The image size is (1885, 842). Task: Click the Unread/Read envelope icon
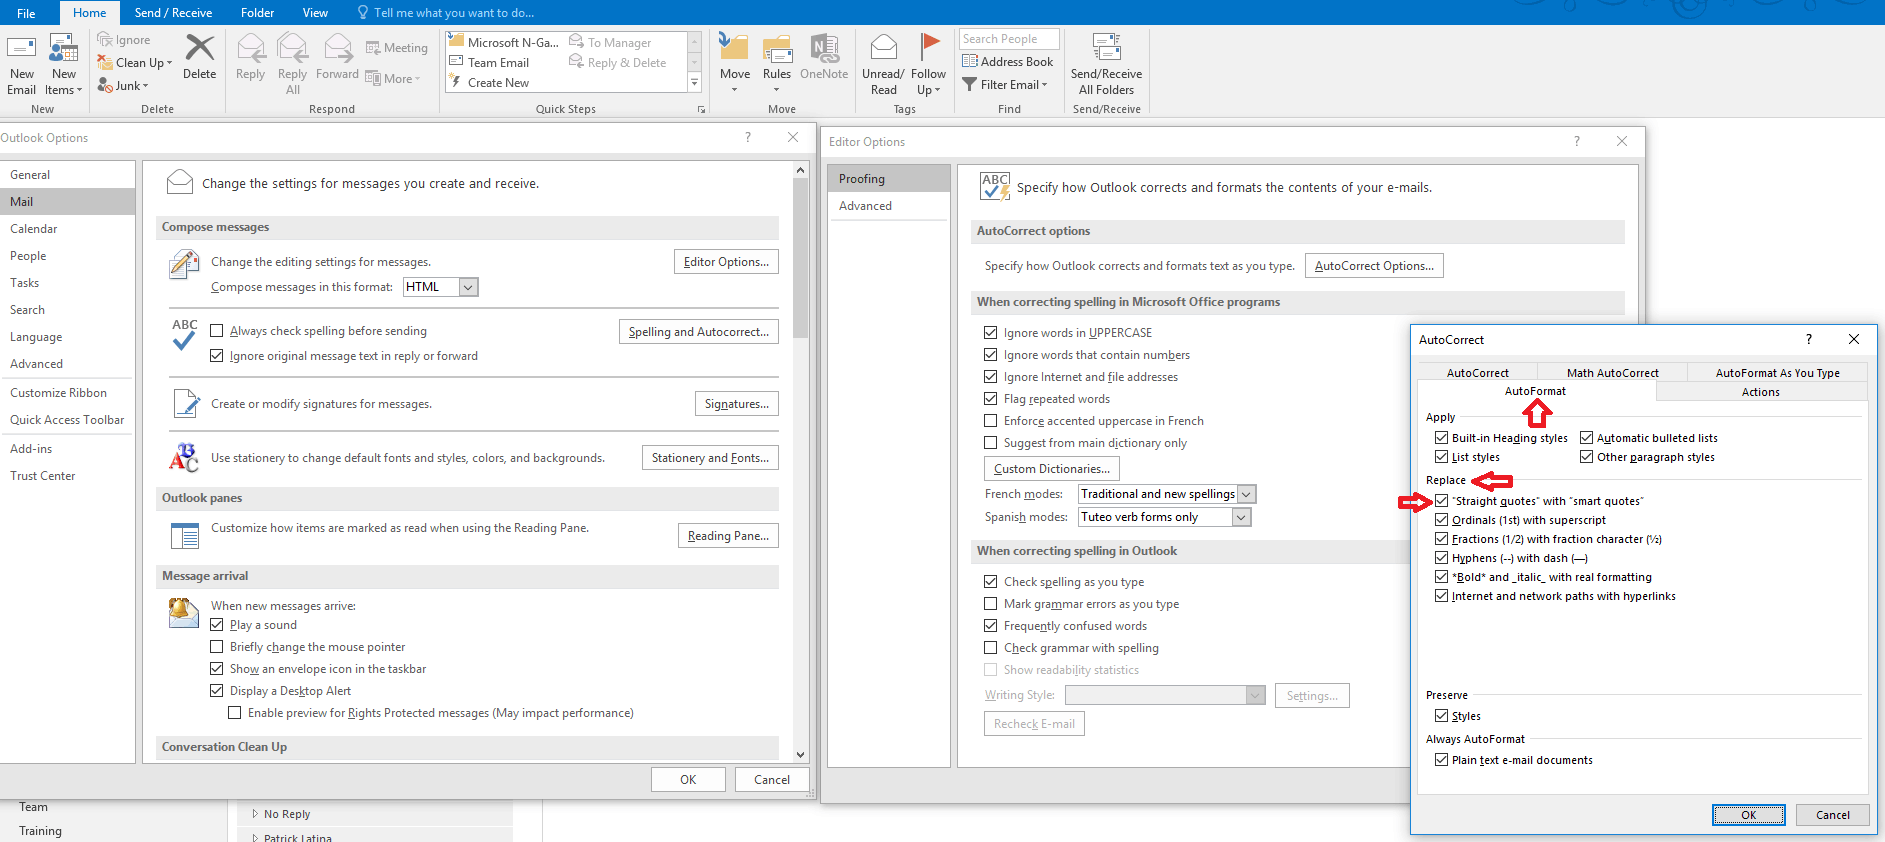pyautogui.click(x=883, y=47)
